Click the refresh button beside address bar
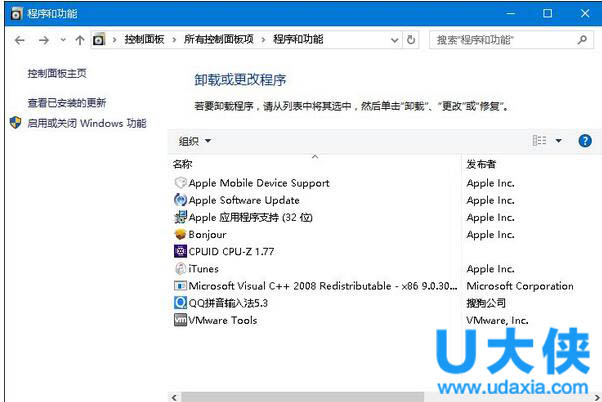This screenshot has width=602, height=402. pos(411,40)
